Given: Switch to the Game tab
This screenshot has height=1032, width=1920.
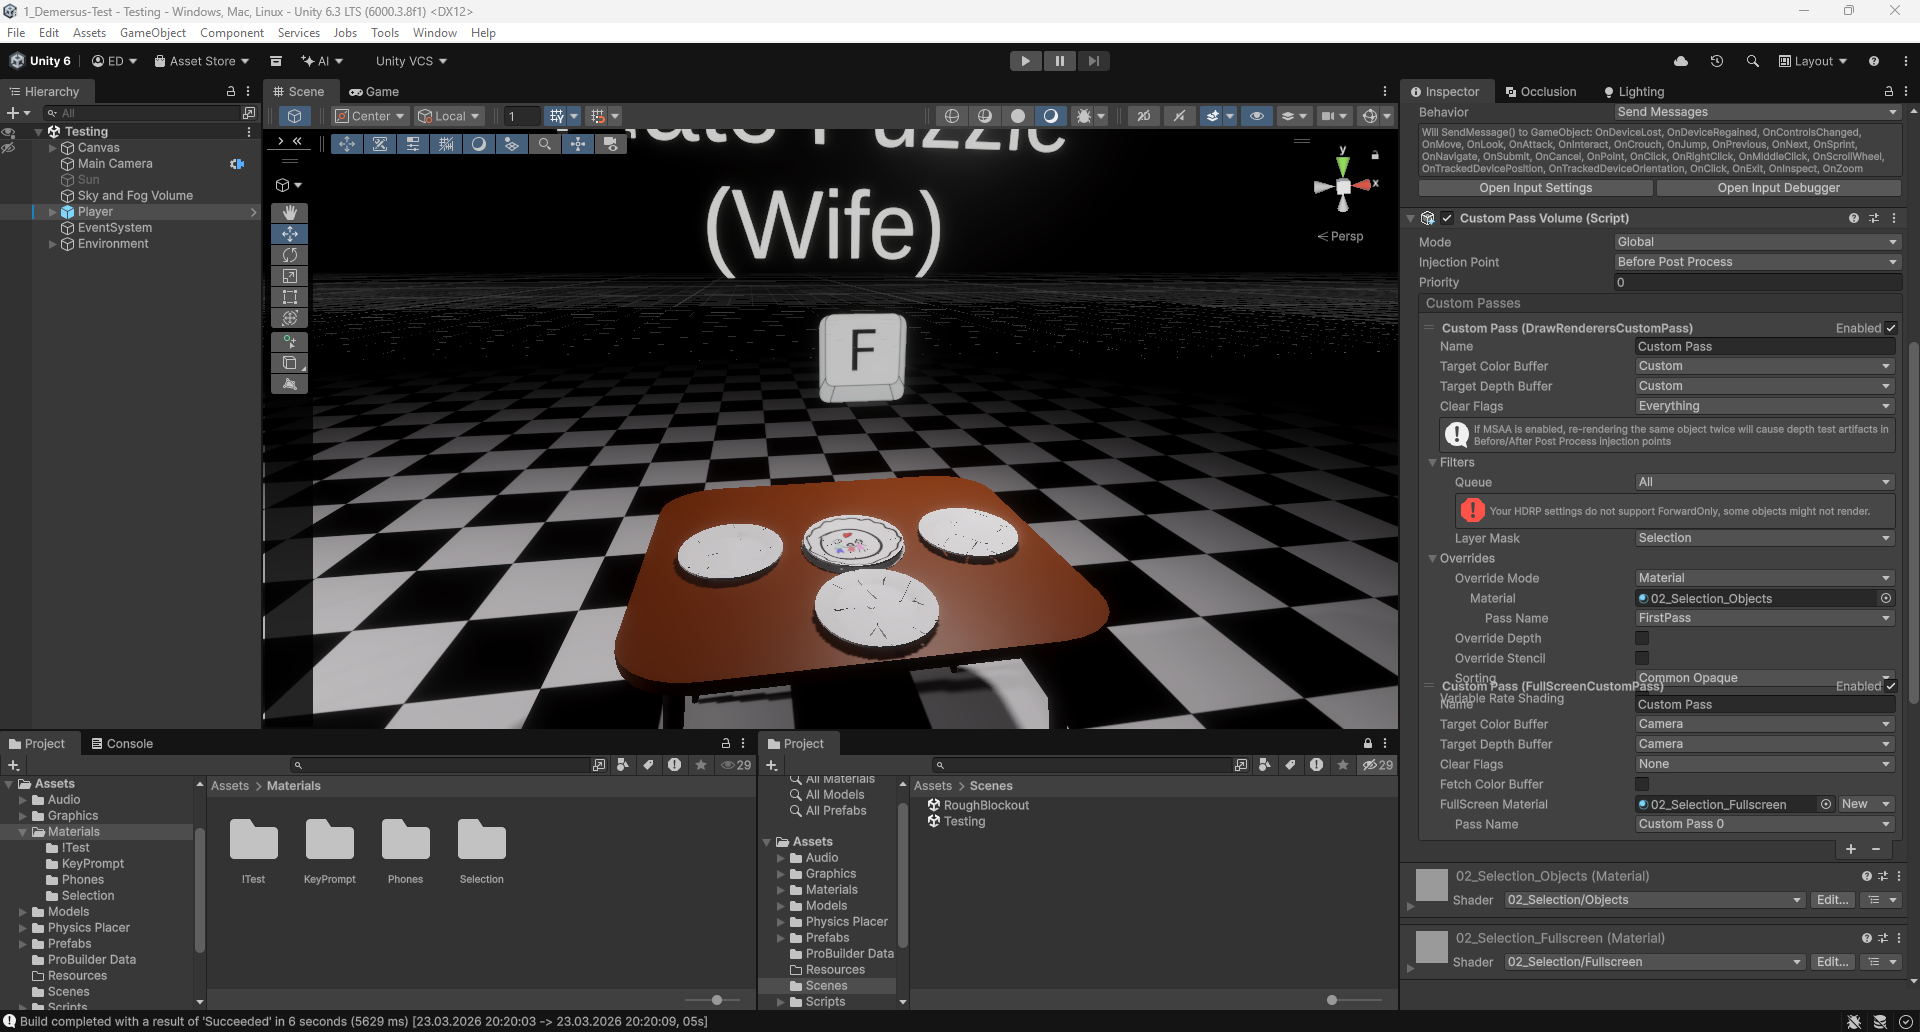Looking at the screenshot, I should click(374, 91).
